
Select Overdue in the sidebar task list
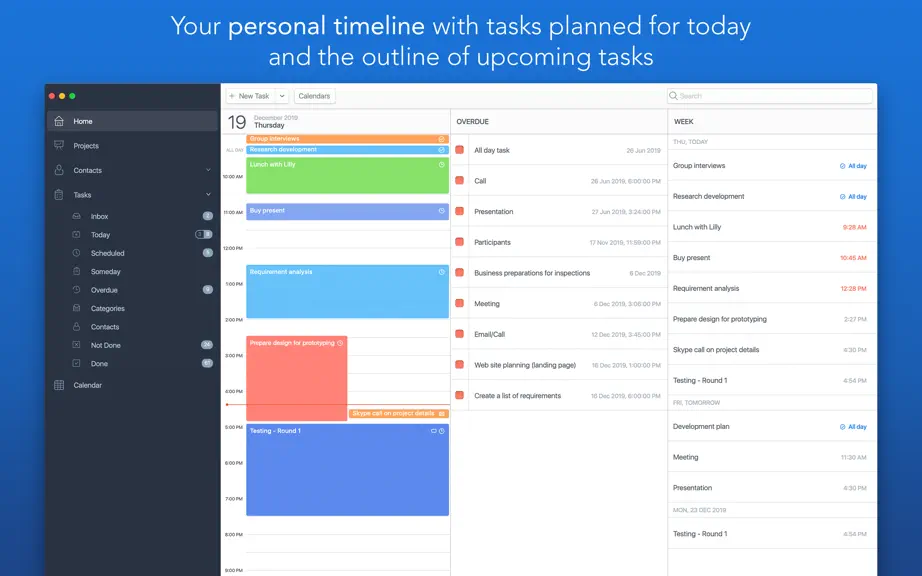(x=104, y=290)
